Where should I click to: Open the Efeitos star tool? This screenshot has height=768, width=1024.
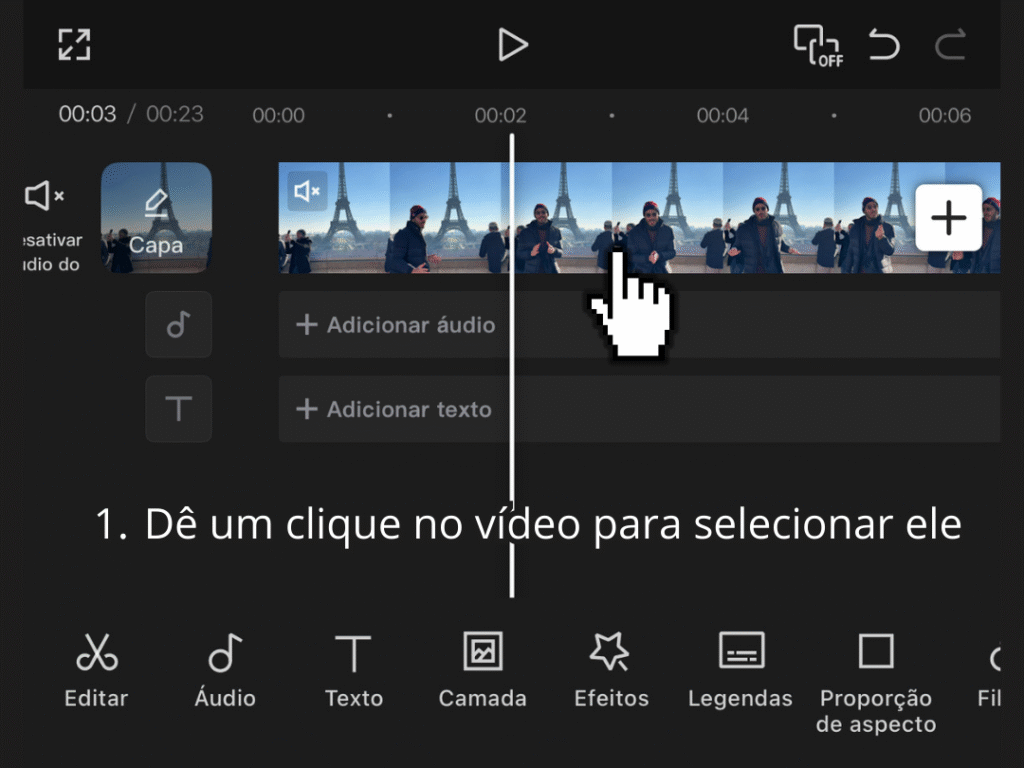611,669
